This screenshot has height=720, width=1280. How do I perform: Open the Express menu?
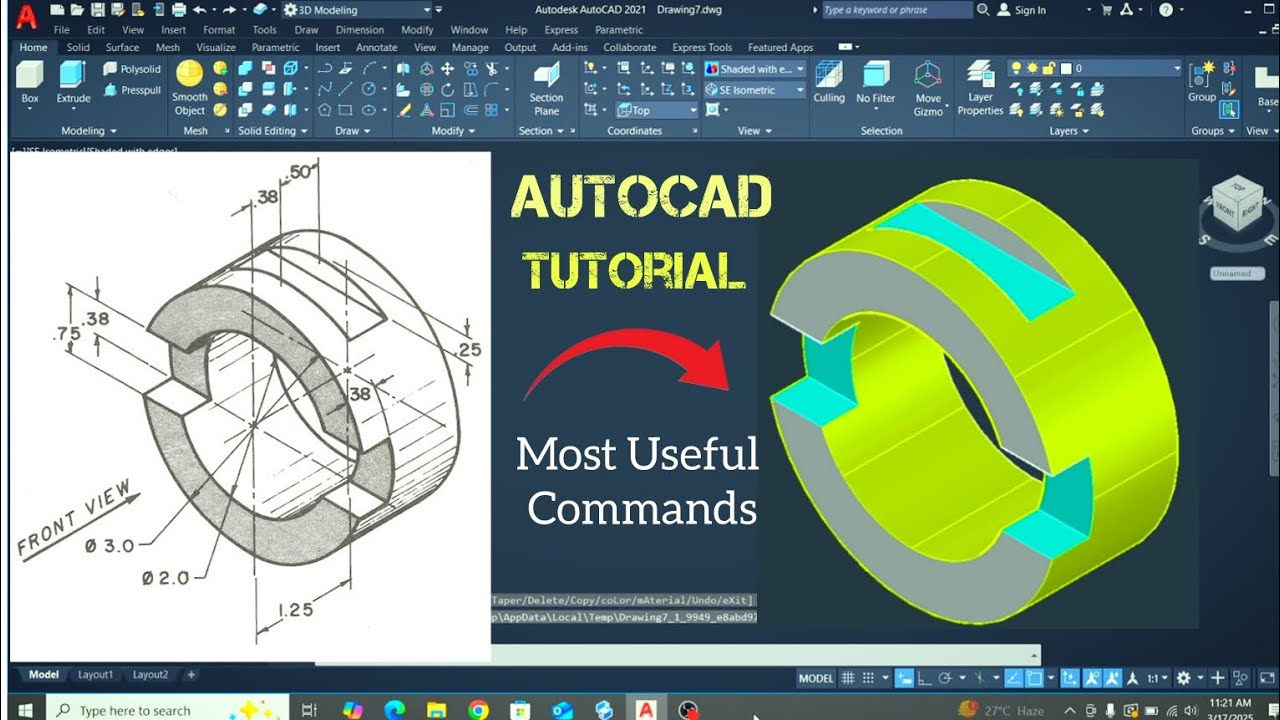click(561, 30)
